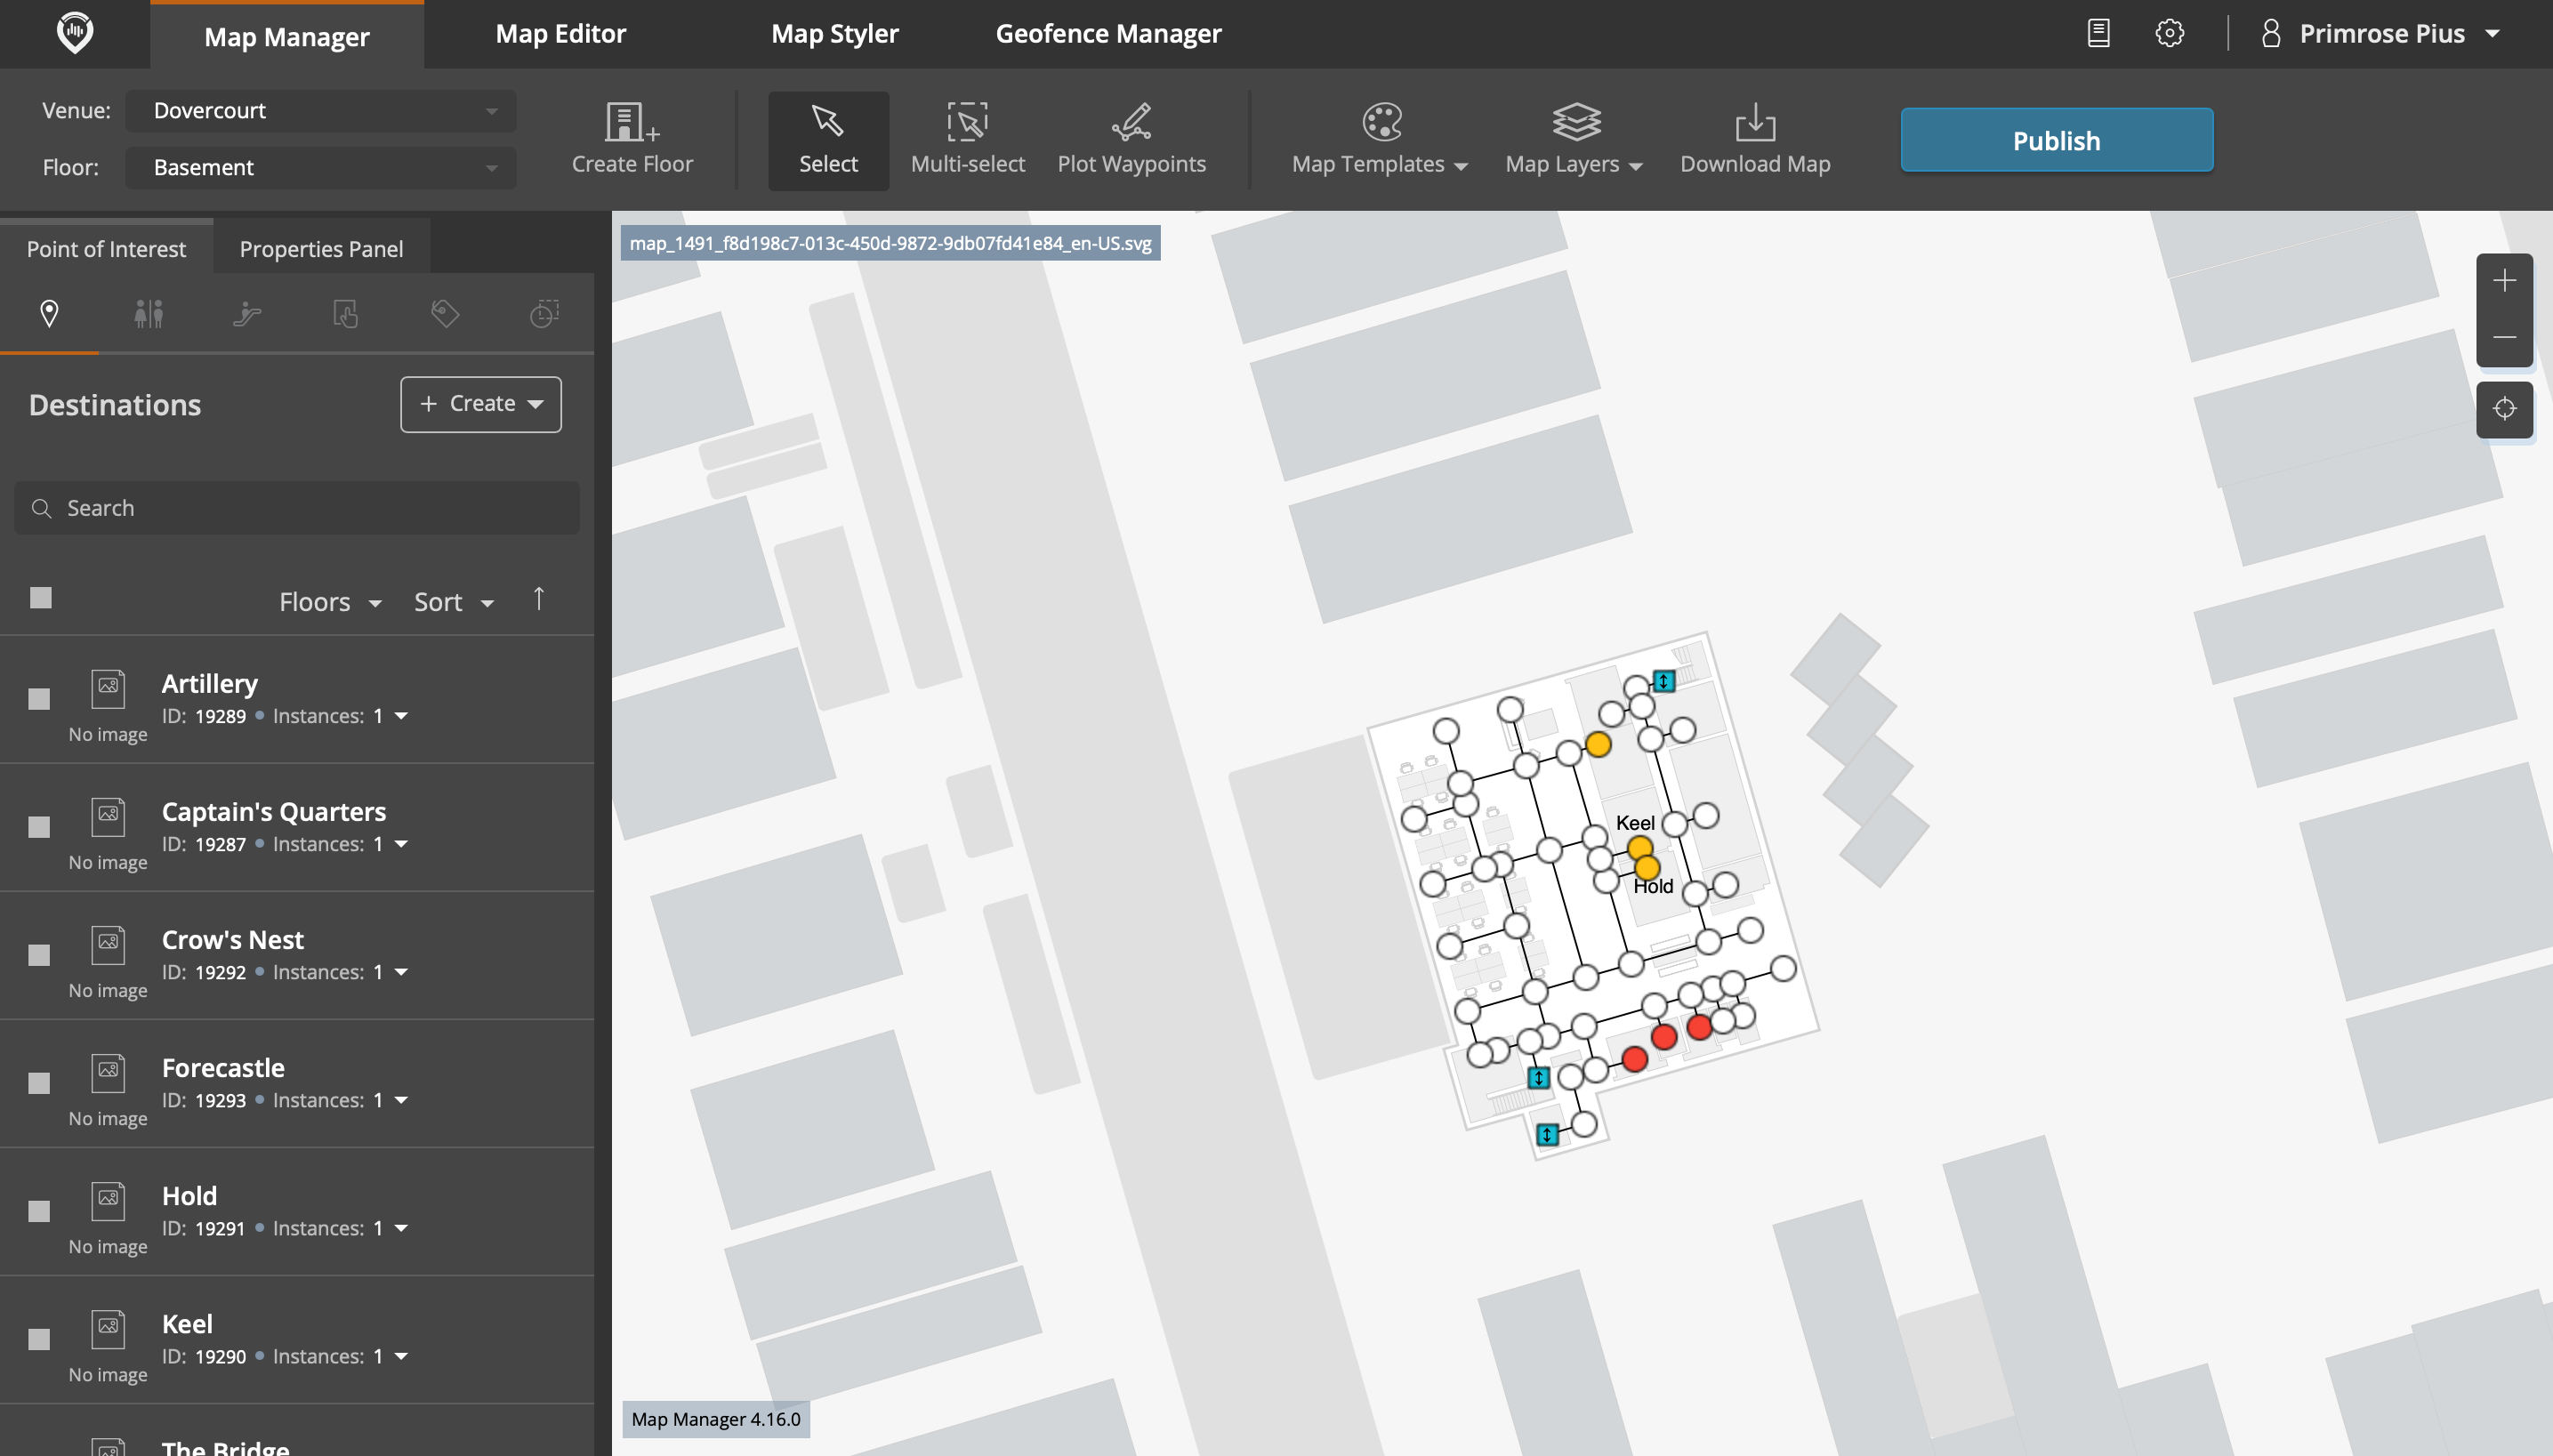Open the Instances dropdown for Captain's Quarters
This screenshot has height=1456, width=2553.
[402, 843]
